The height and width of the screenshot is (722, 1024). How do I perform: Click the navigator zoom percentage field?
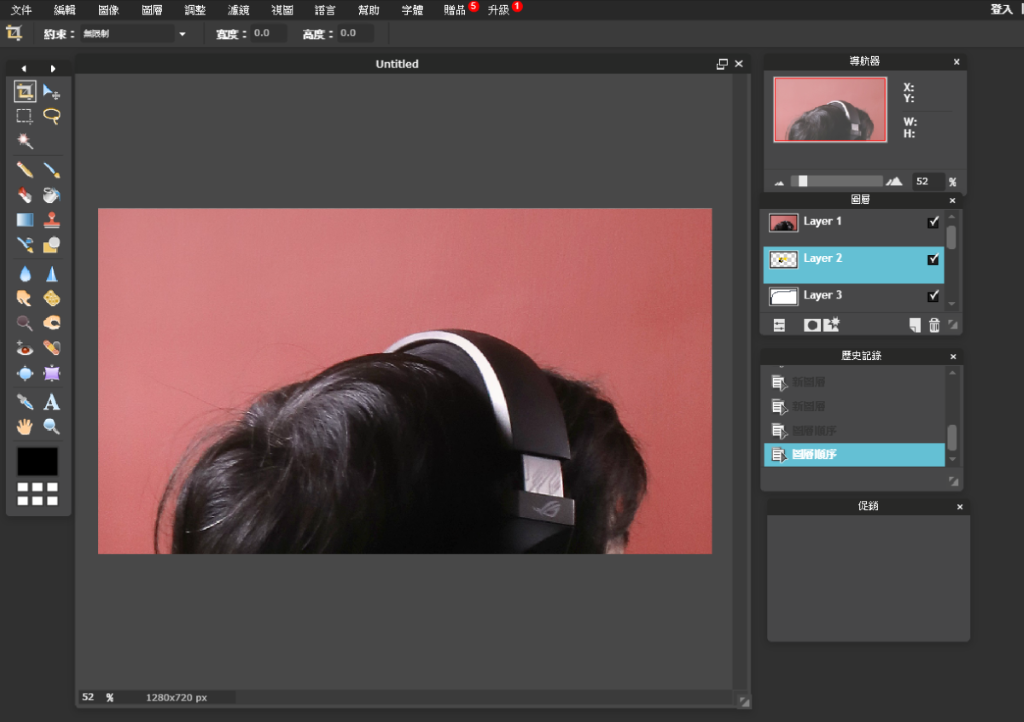[x=927, y=181]
